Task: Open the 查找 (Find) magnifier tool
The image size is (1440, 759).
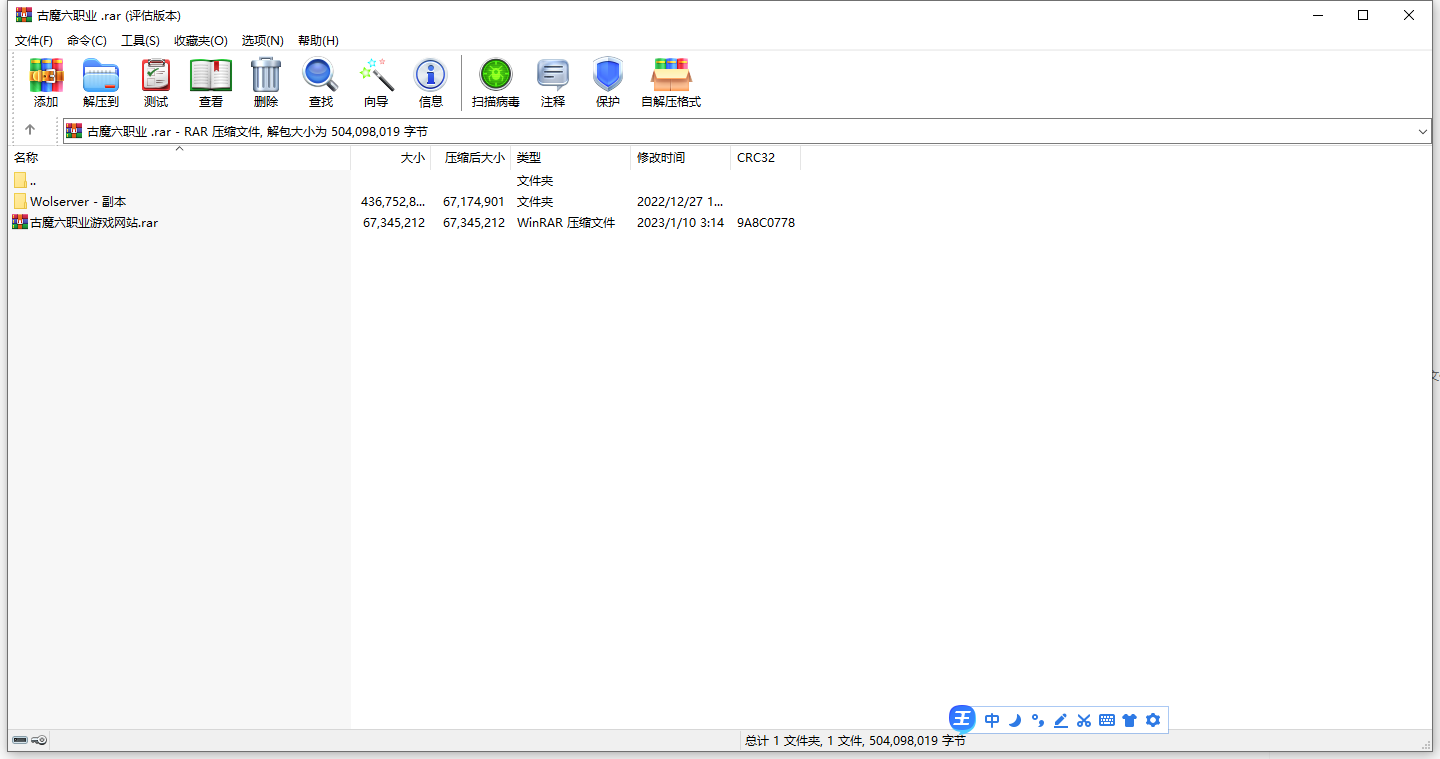Action: (x=321, y=82)
